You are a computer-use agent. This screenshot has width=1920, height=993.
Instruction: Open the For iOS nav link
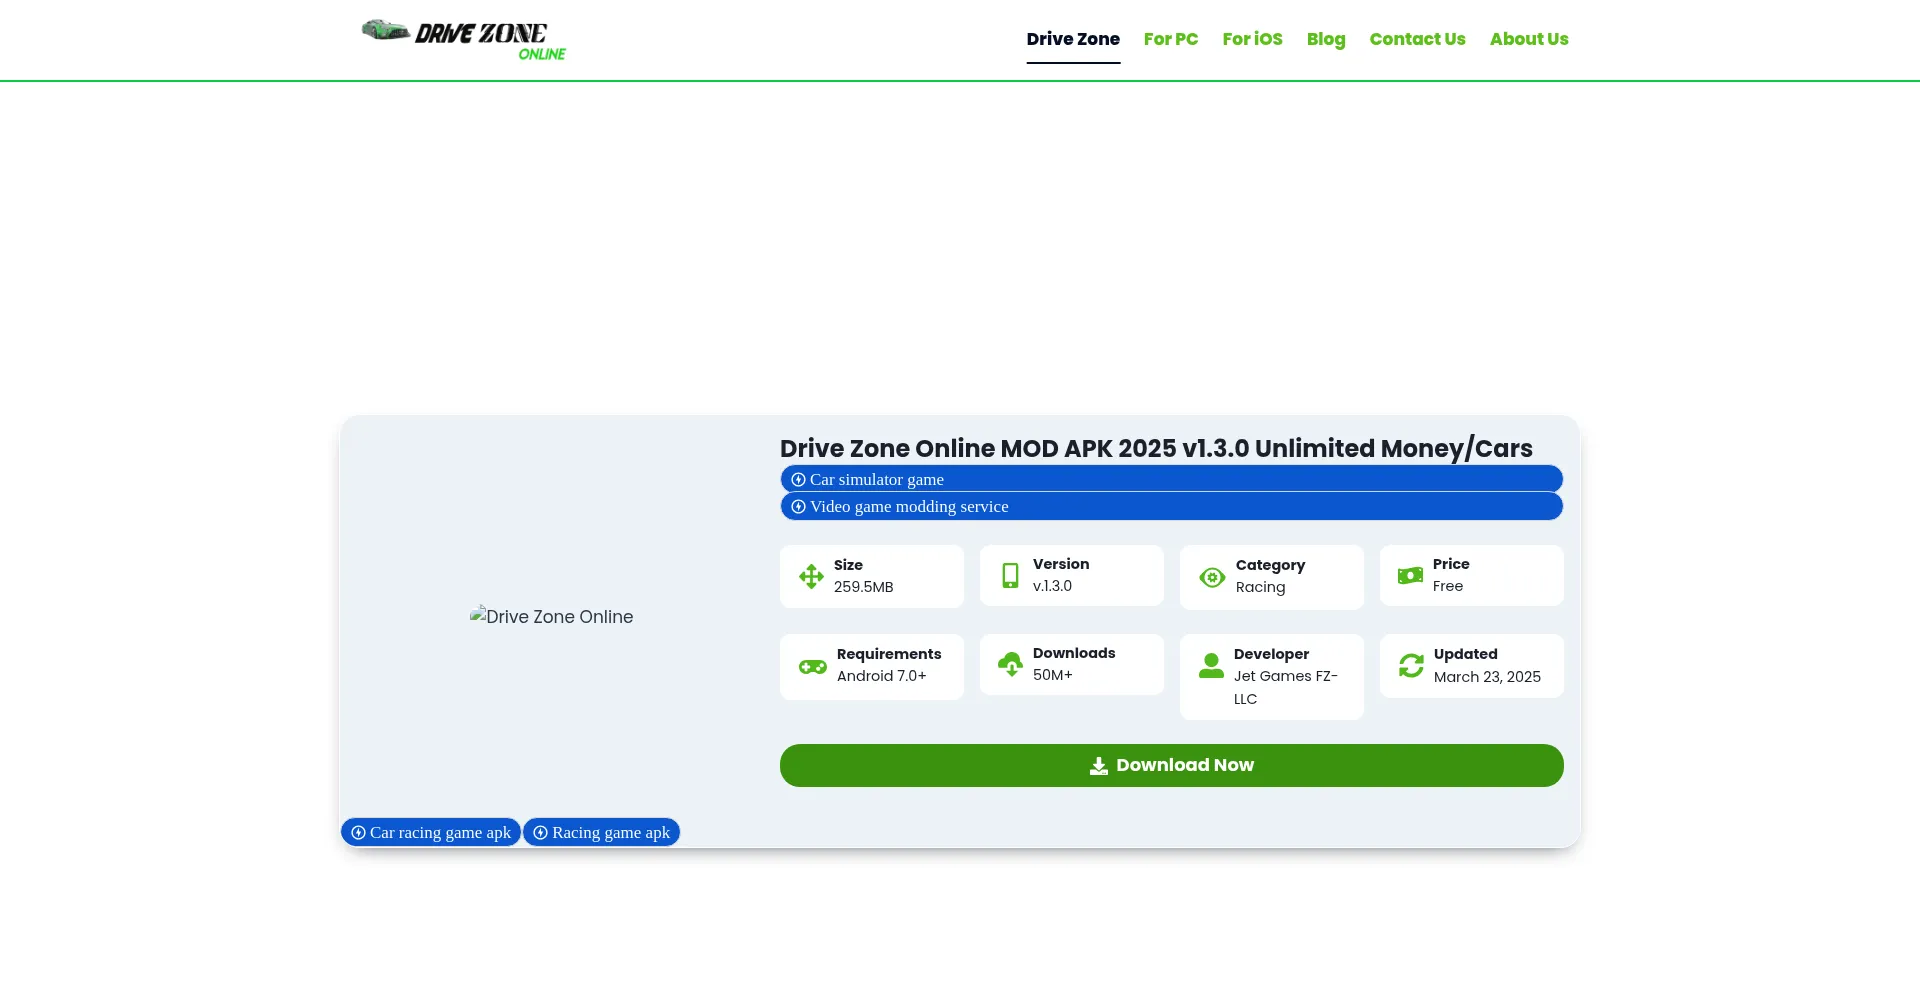tap(1252, 39)
